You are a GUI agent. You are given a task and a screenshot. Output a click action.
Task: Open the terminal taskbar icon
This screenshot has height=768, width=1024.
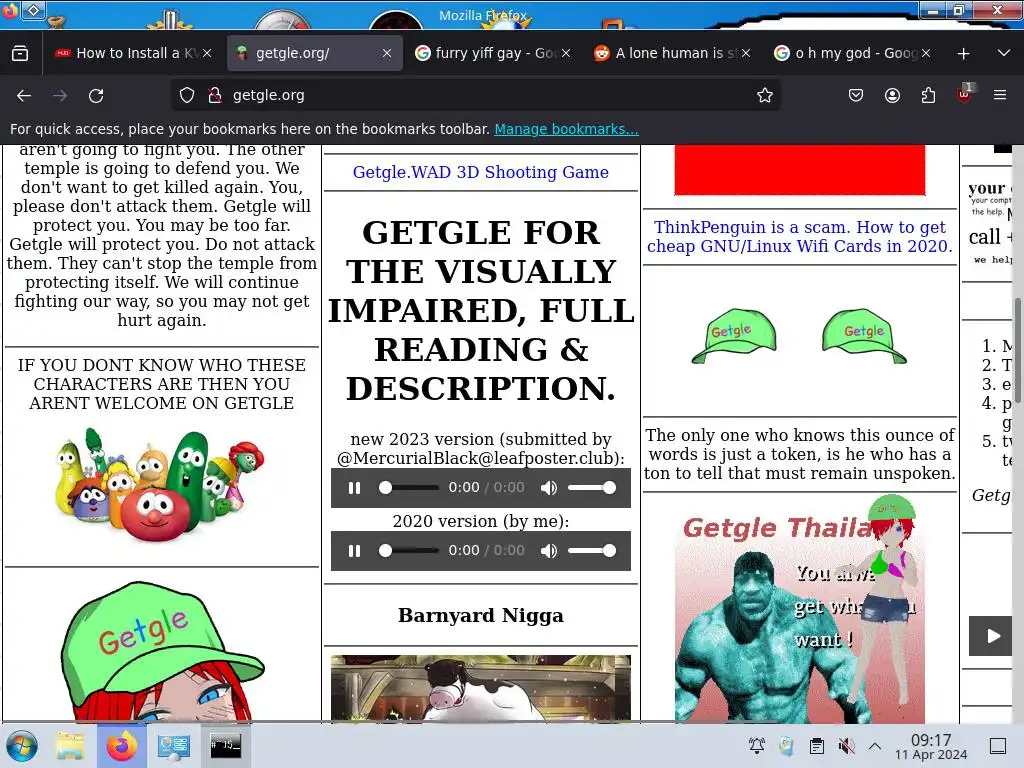point(225,745)
